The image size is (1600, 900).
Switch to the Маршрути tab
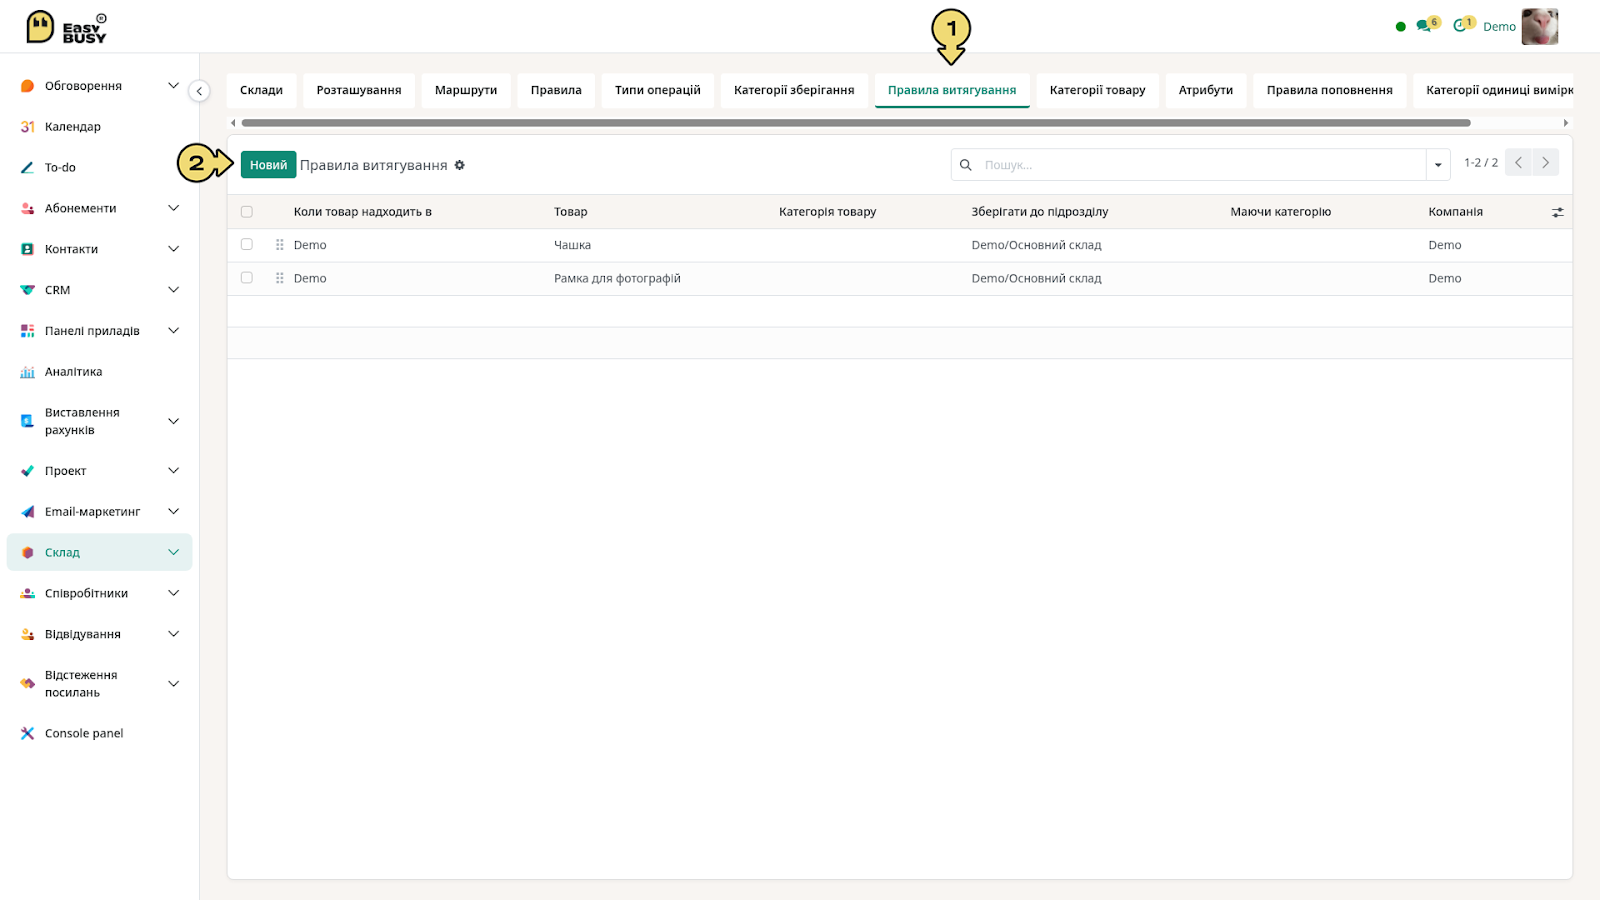pos(466,90)
